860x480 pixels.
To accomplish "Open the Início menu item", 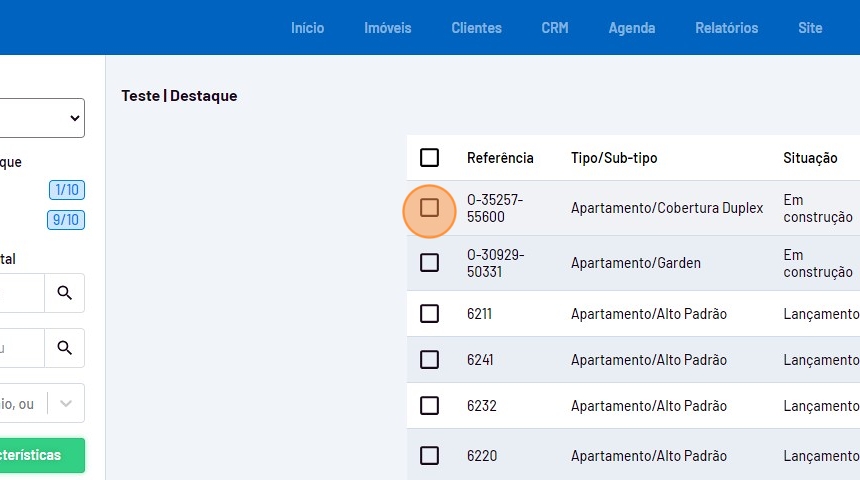I will (307, 28).
